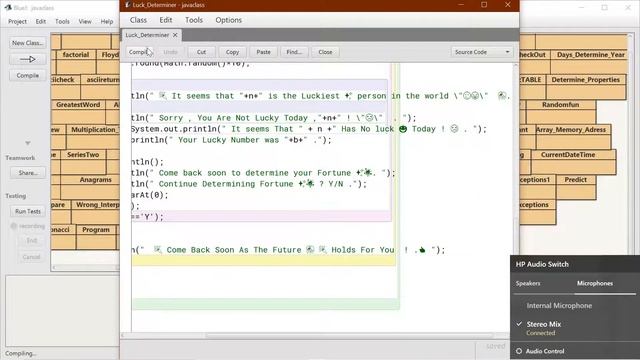
Task: Click the inheritance arrow button in BlueJ
Action: [x=28, y=59]
